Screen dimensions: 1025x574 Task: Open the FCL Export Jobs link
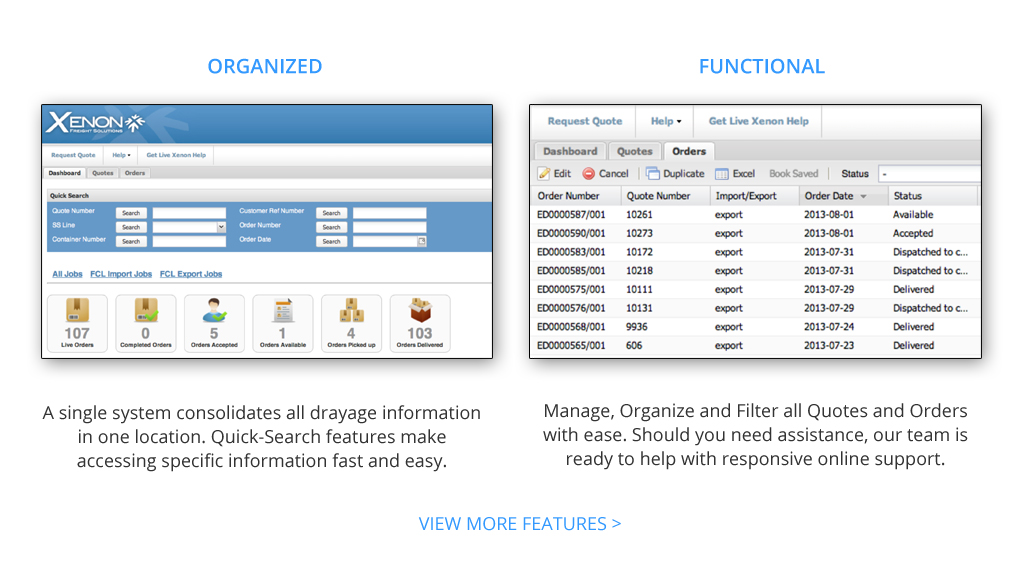click(191, 274)
